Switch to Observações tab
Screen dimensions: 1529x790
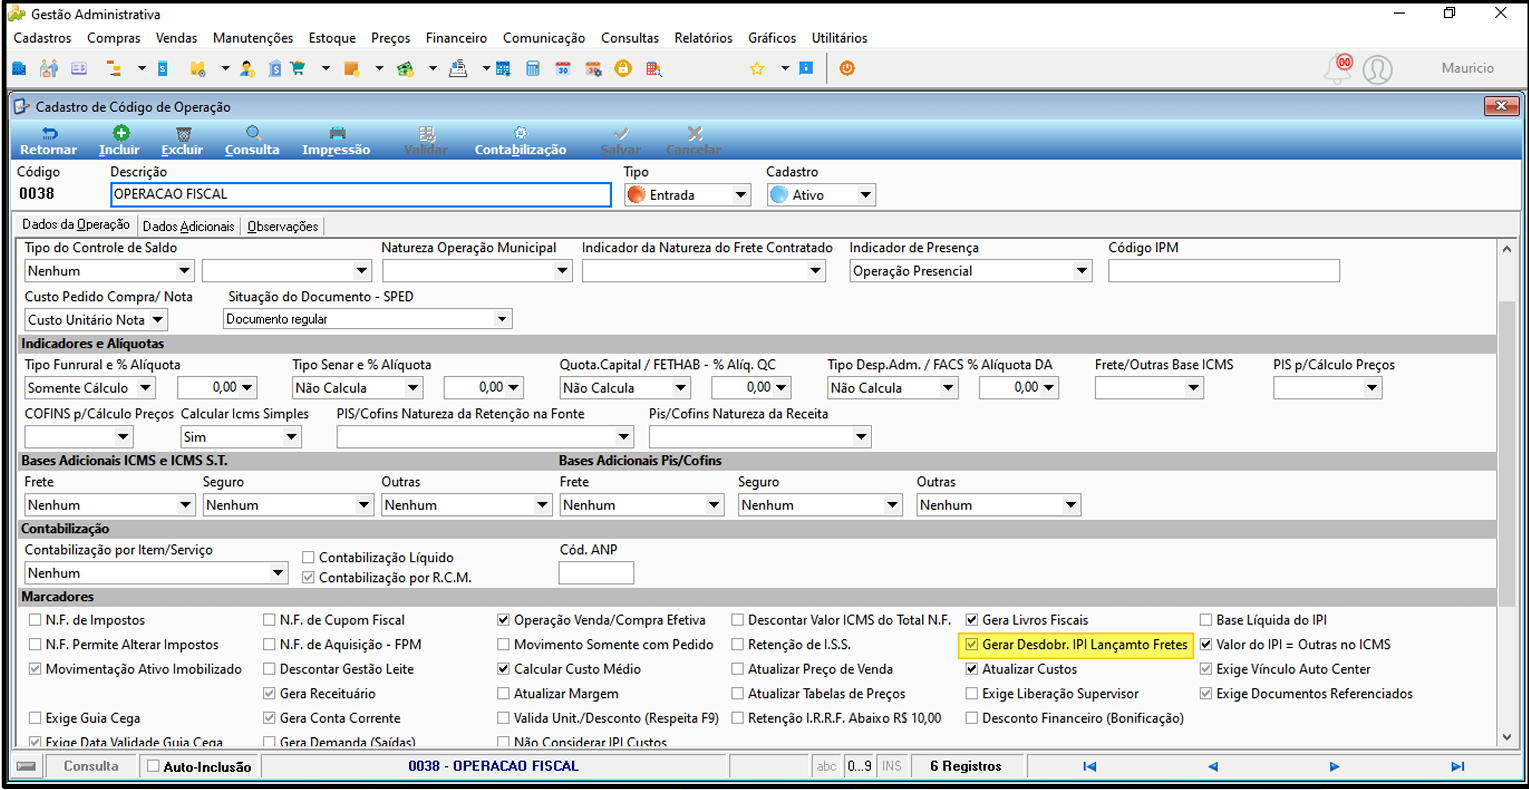[283, 226]
